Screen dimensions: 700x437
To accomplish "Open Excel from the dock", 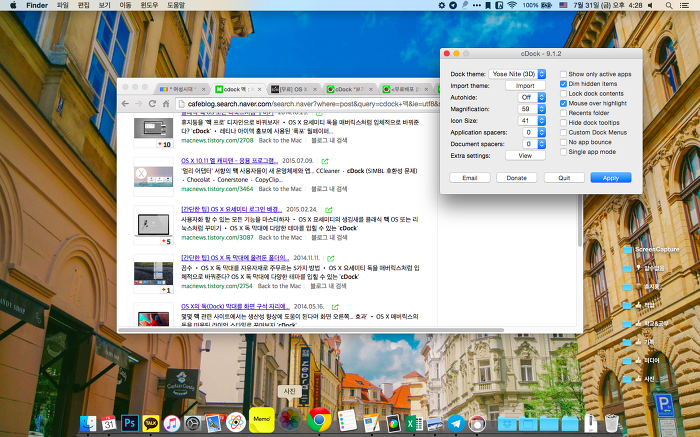I will [x=412, y=423].
